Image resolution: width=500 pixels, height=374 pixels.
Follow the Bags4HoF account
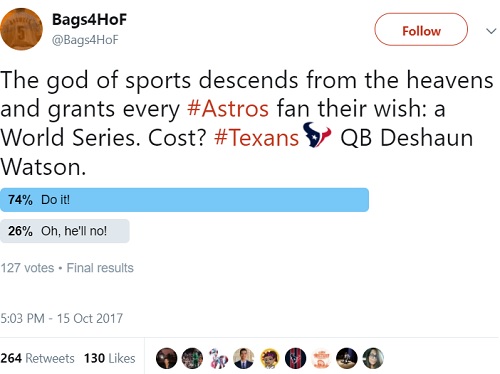[421, 29]
